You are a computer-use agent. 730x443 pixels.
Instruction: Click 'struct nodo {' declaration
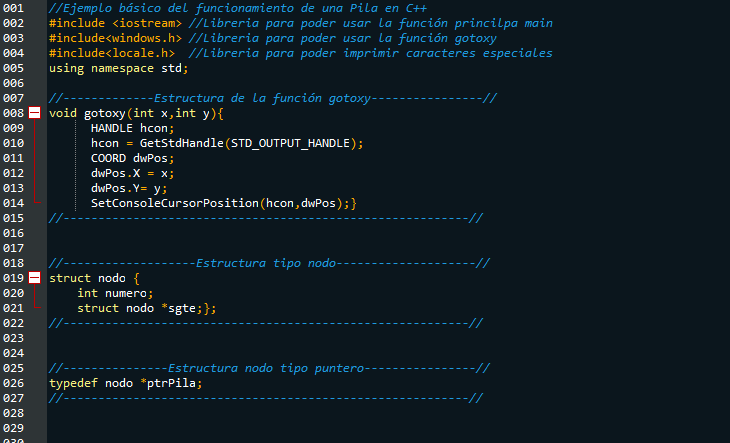[94, 278]
